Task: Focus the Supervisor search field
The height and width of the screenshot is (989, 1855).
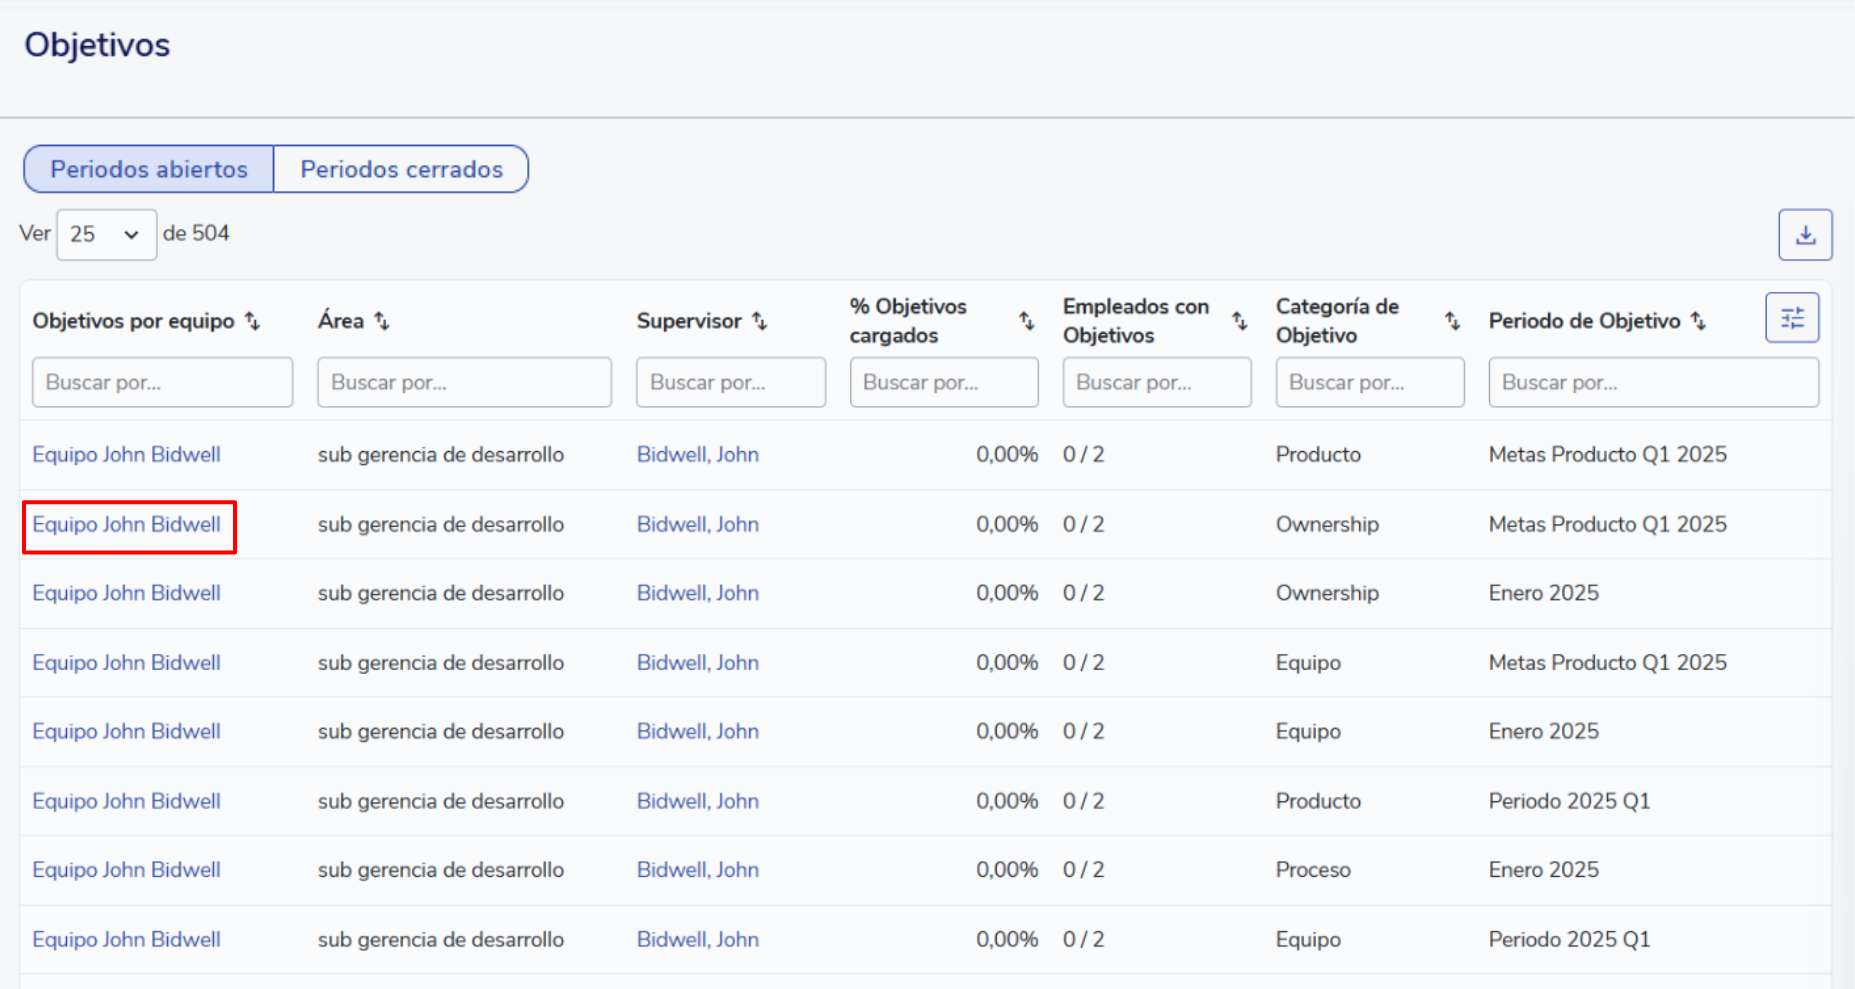Action: tap(730, 383)
